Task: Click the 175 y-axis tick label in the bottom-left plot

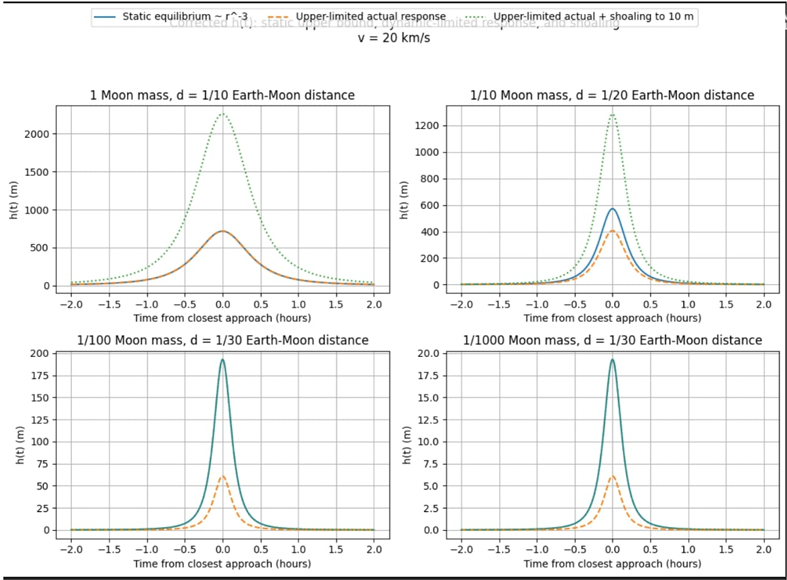Action: (40, 376)
